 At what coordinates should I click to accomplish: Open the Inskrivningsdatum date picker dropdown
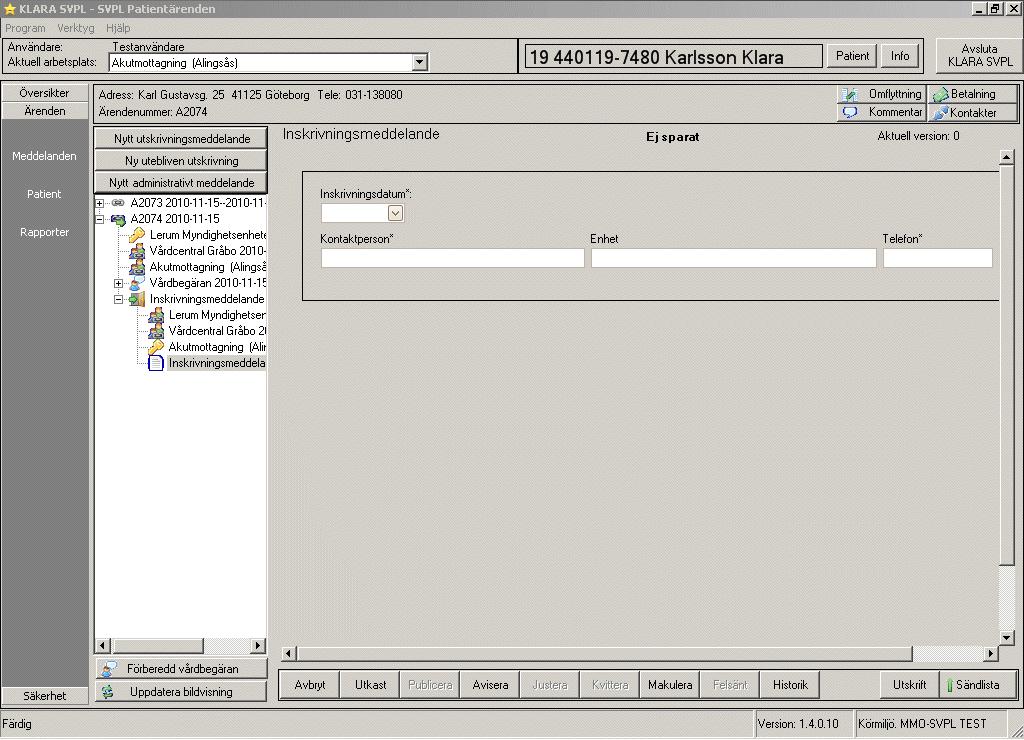(x=395, y=213)
